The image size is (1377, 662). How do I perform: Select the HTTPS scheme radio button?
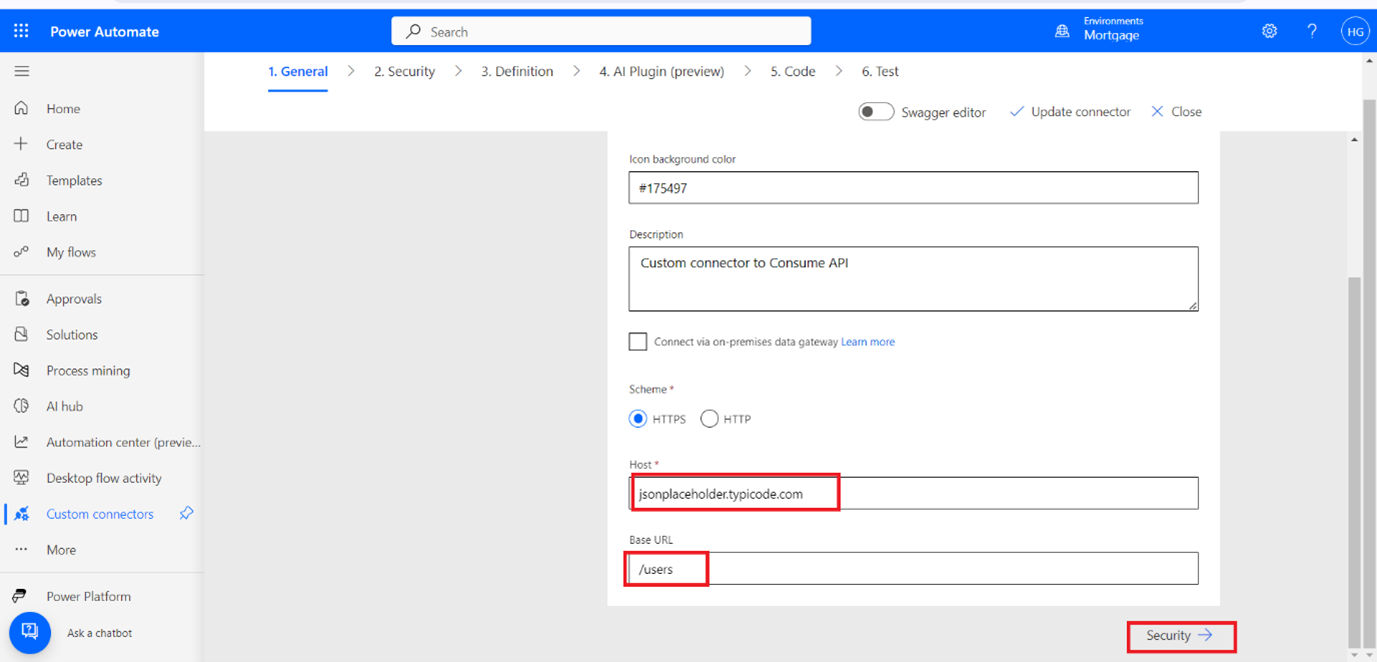pos(638,419)
